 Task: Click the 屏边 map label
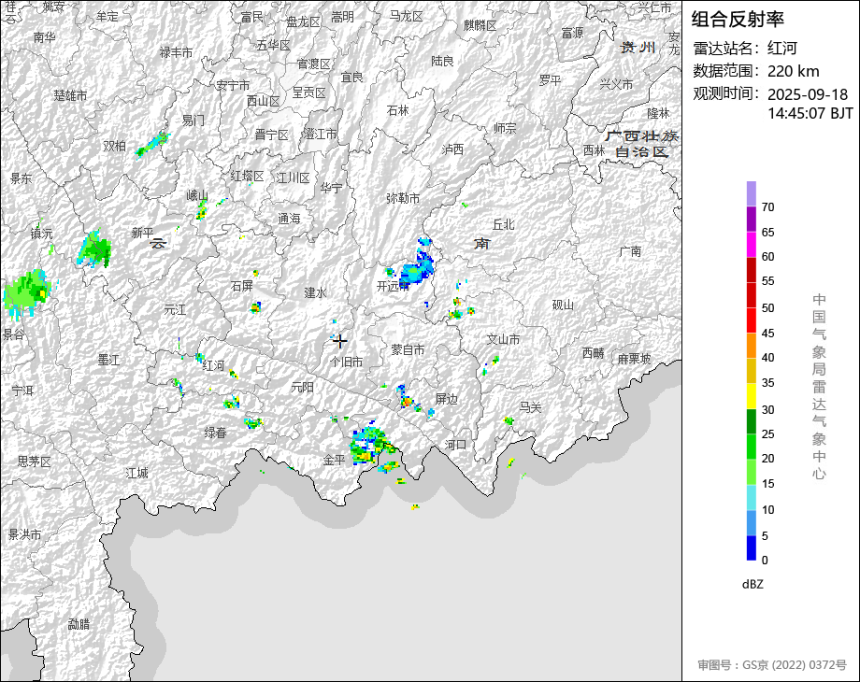[x=446, y=399]
